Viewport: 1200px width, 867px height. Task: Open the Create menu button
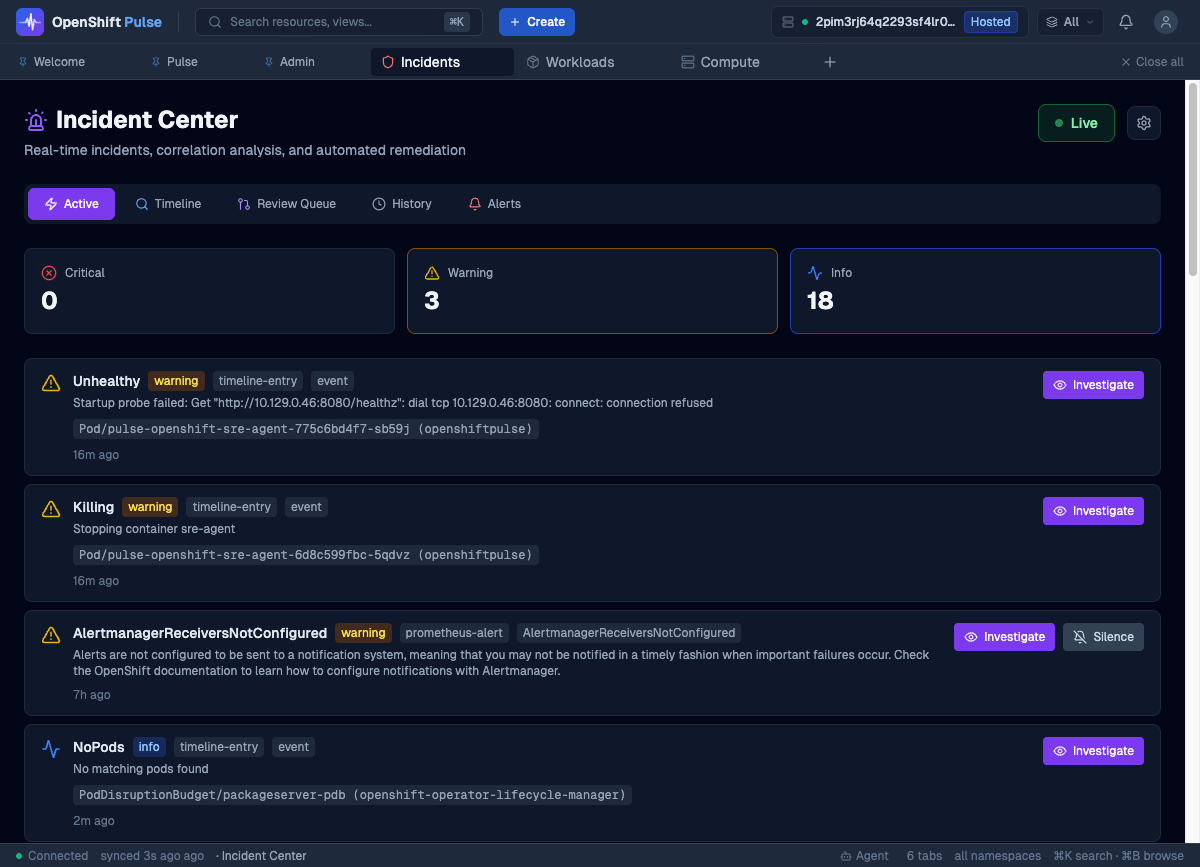(537, 22)
